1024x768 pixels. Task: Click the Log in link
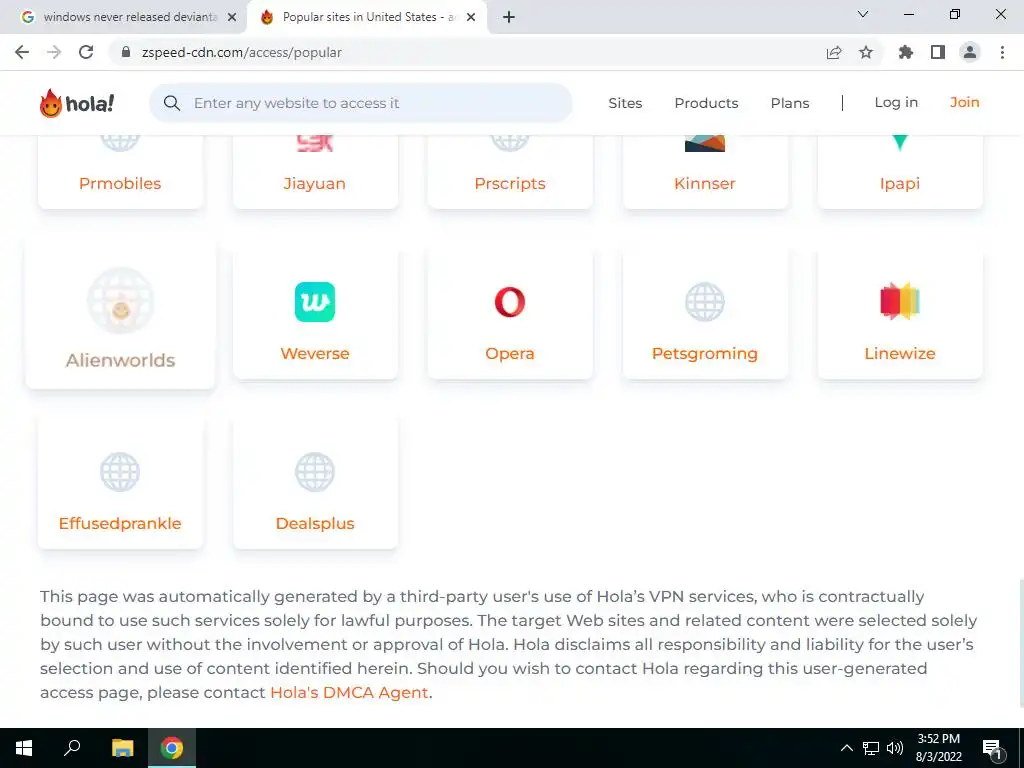[896, 102]
